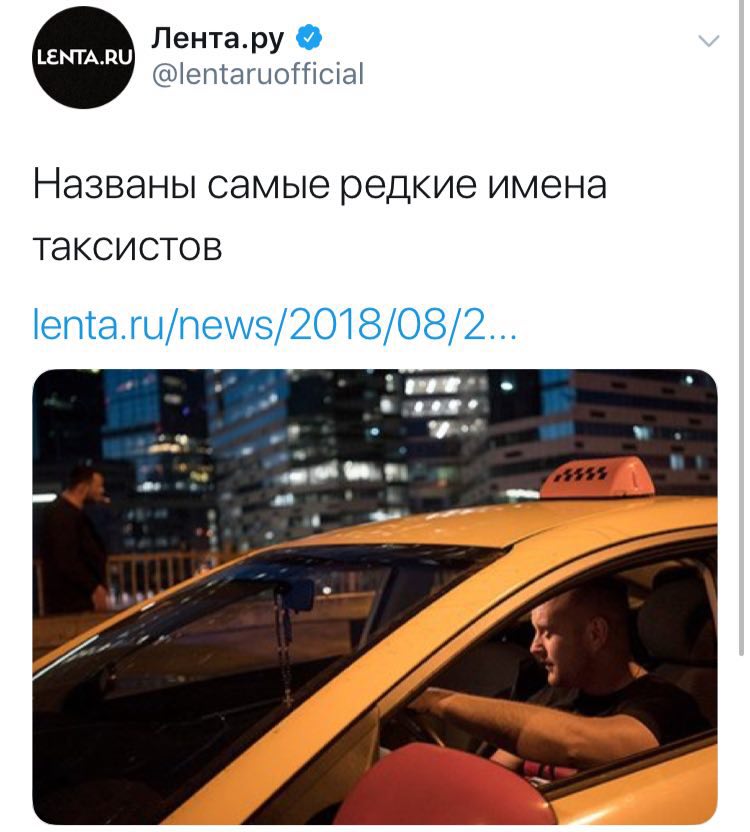Follow the lenta.ru/news/2018/08/2… link

274,325
